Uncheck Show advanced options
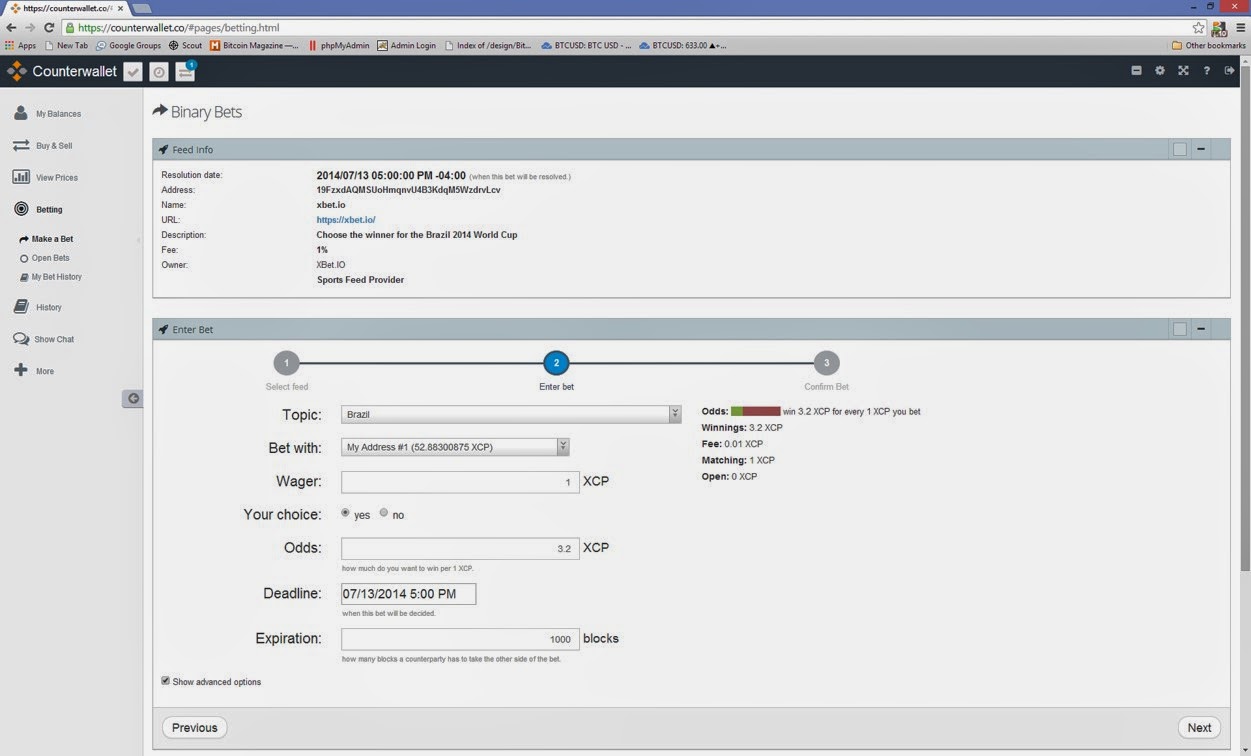 (166, 681)
